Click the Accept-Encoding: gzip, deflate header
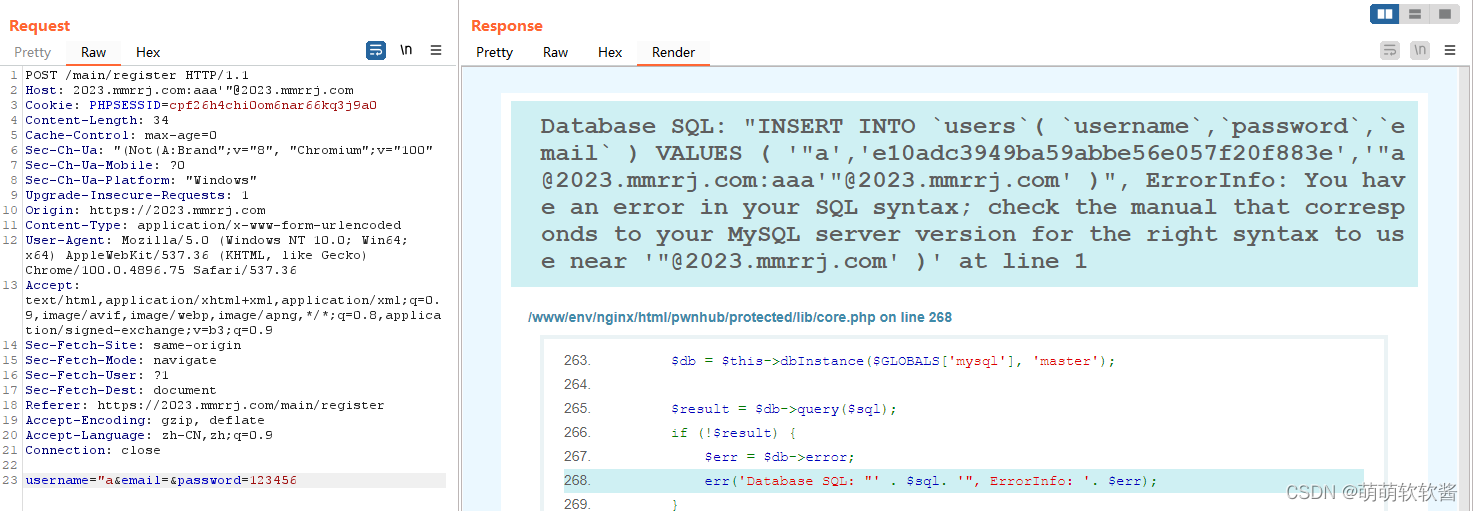The width and height of the screenshot is (1473, 511). pyautogui.click(x=145, y=420)
